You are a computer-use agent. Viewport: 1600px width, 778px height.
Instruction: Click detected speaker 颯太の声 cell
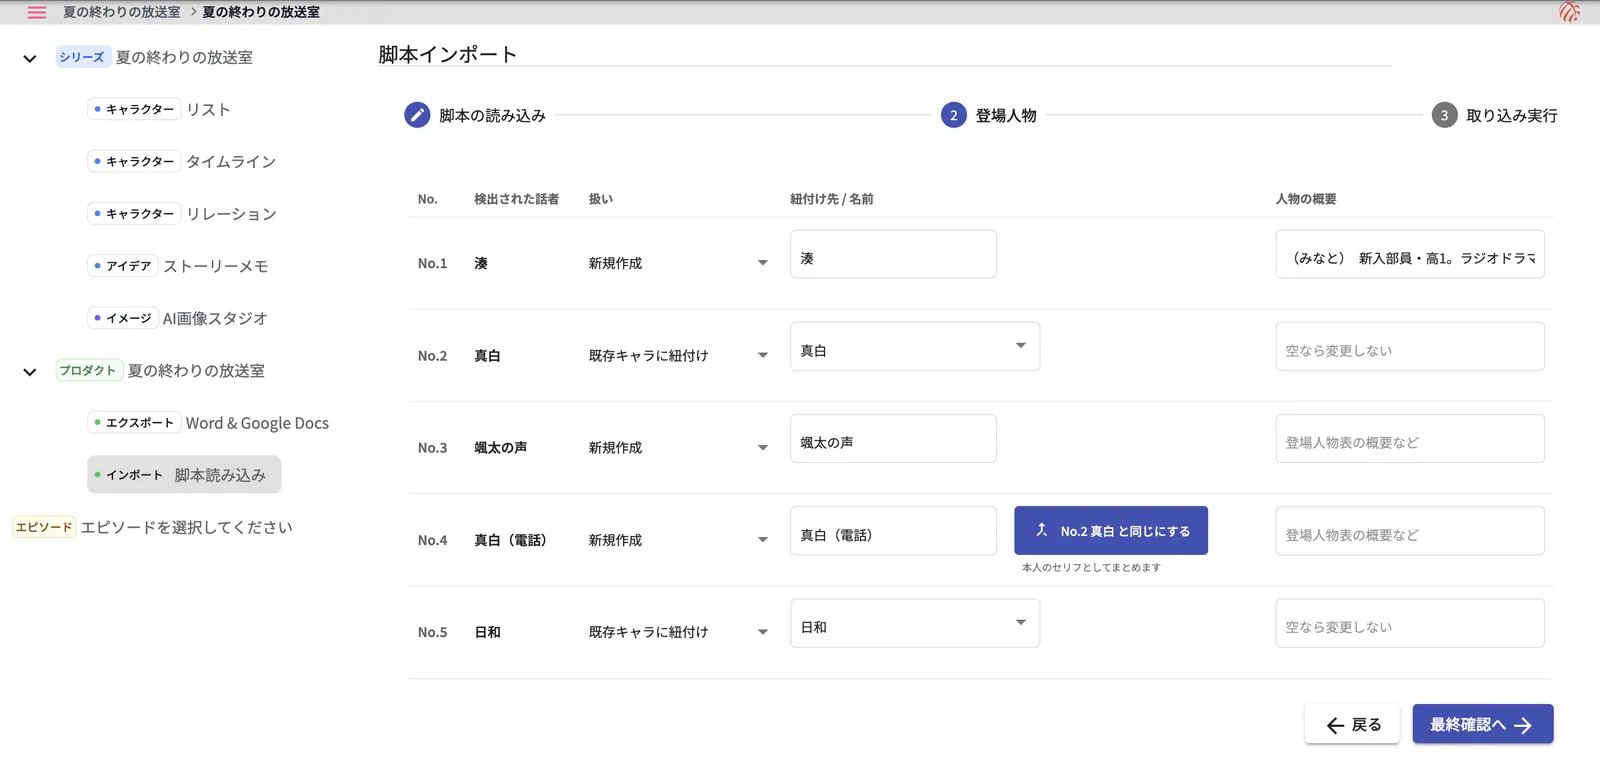[501, 448]
